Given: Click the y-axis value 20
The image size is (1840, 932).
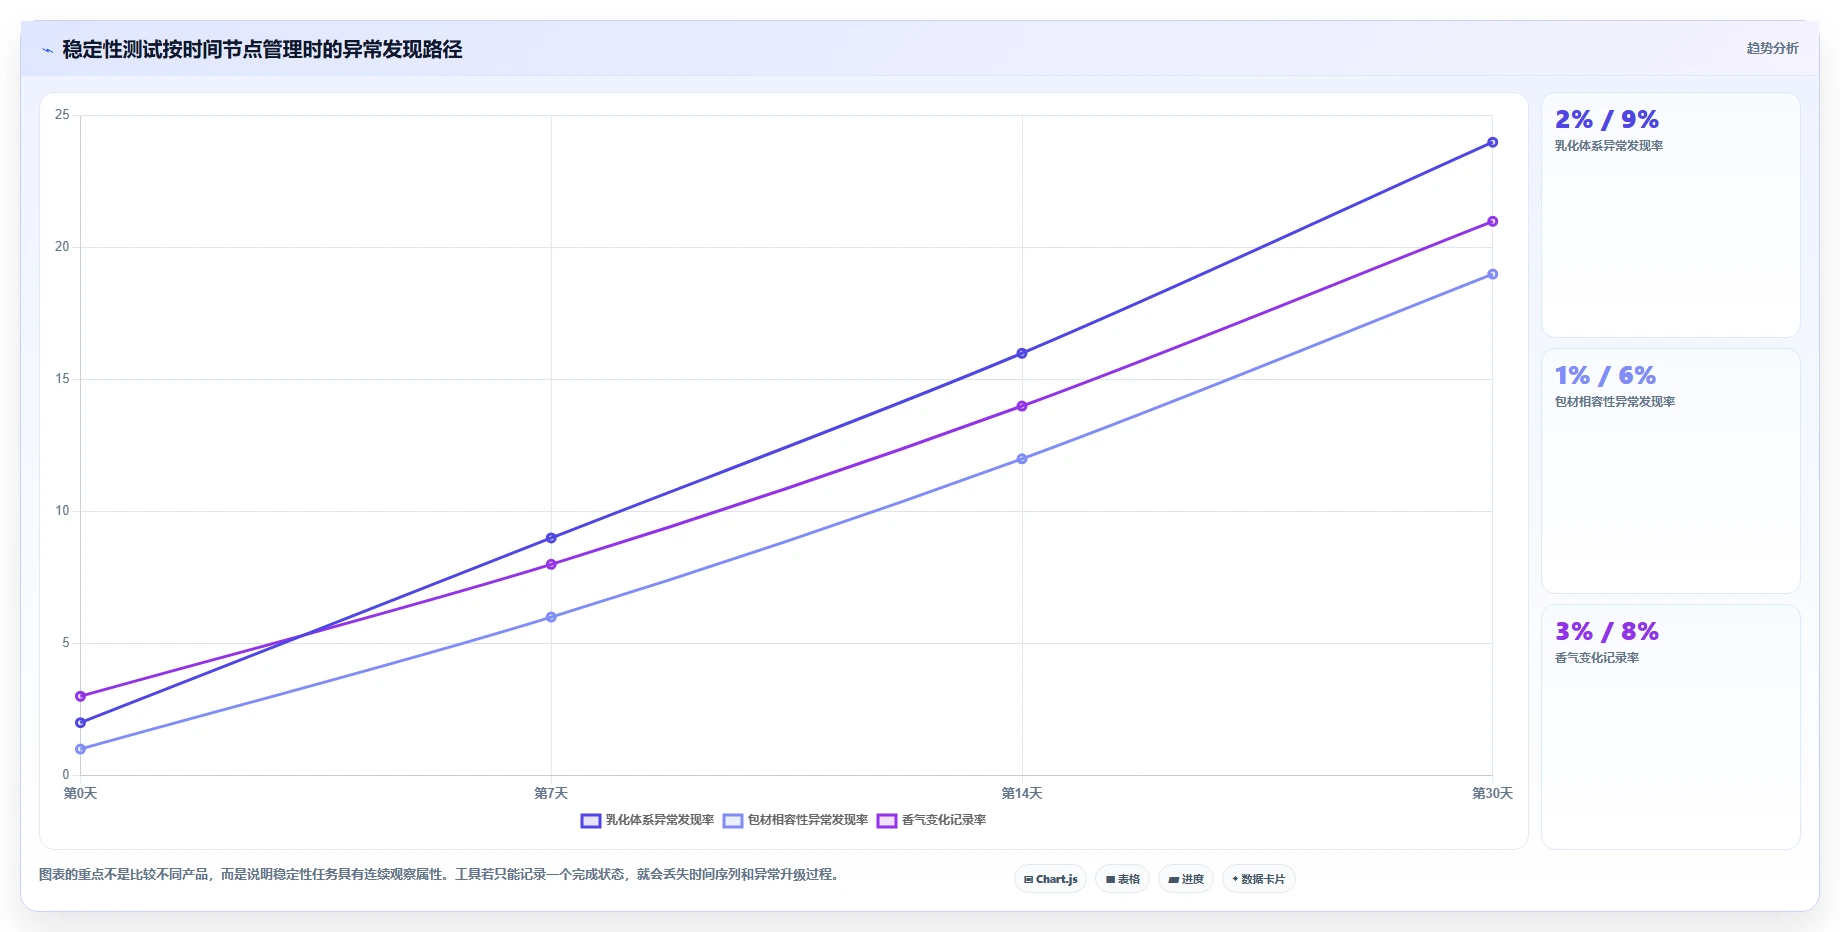Looking at the screenshot, I should pos(62,247).
